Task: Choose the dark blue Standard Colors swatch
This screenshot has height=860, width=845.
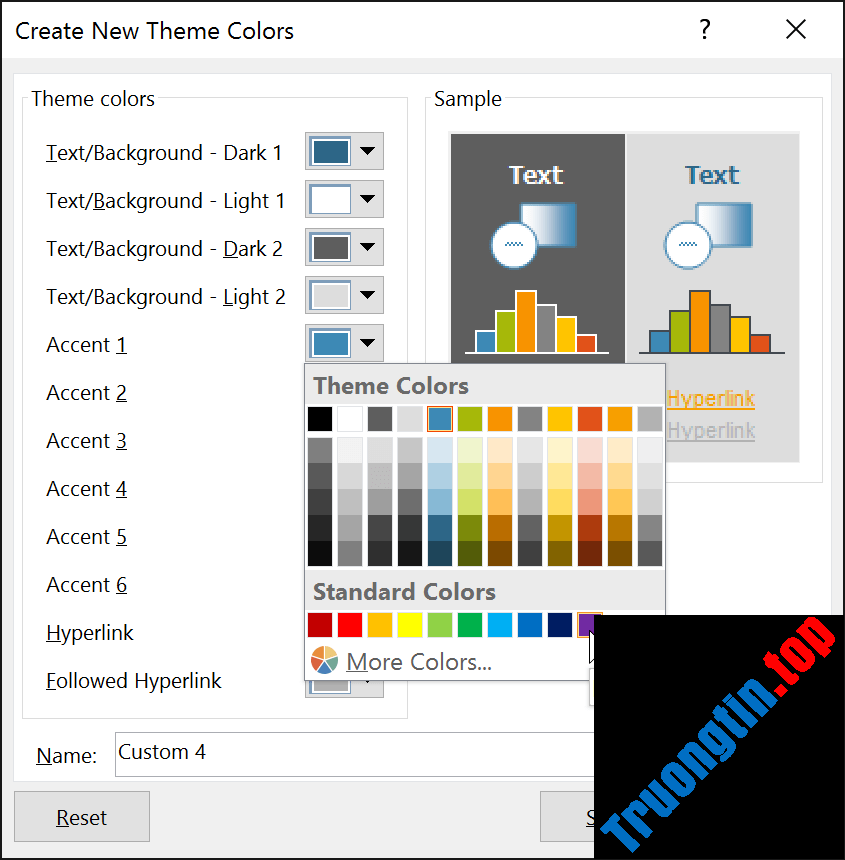Action: (558, 624)
